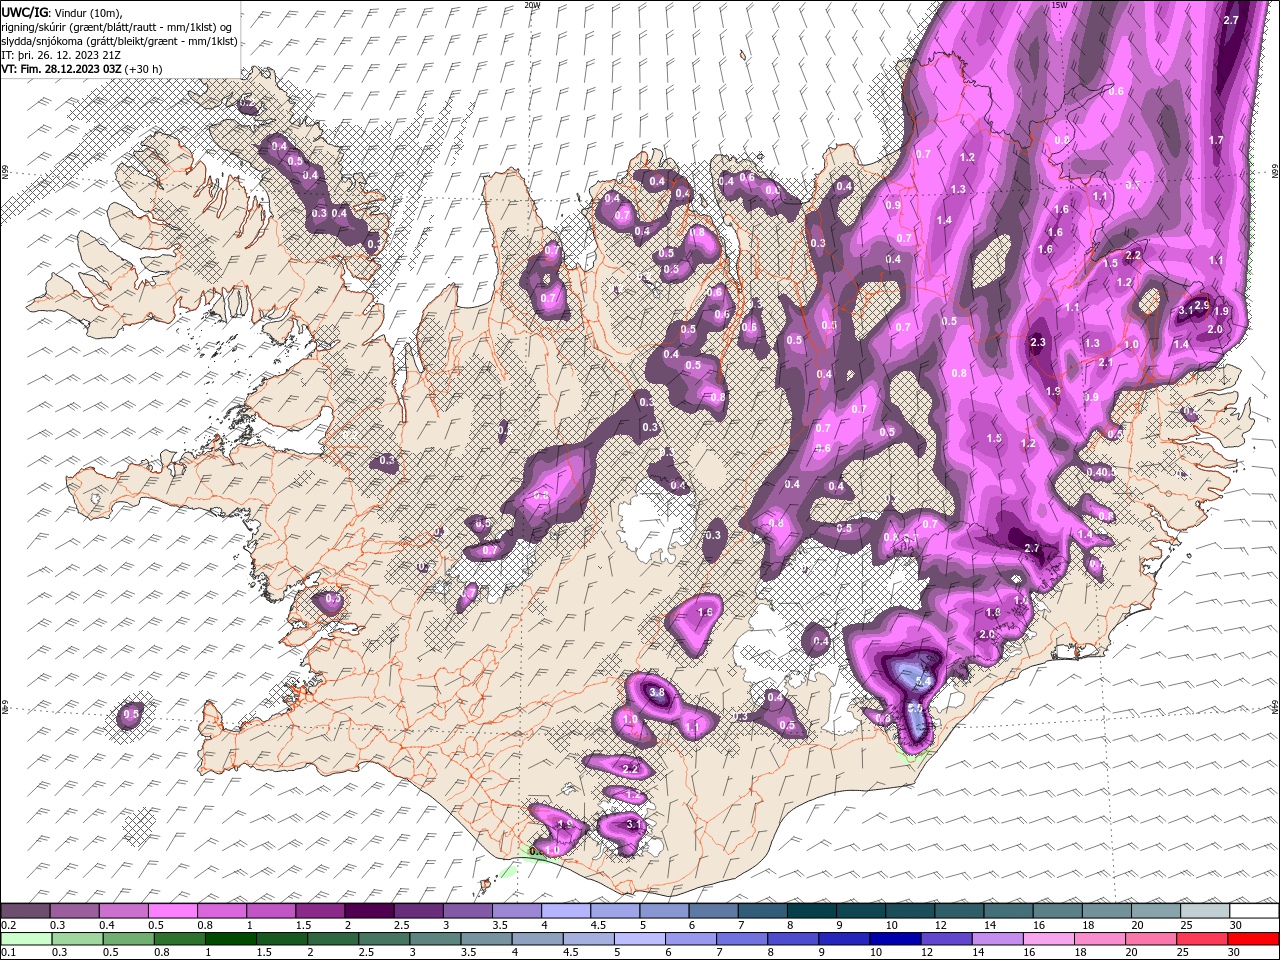Click the 2.9 precipitation value on the map
Viewport: 1280px width, 960px height.
coord(1202,306)
